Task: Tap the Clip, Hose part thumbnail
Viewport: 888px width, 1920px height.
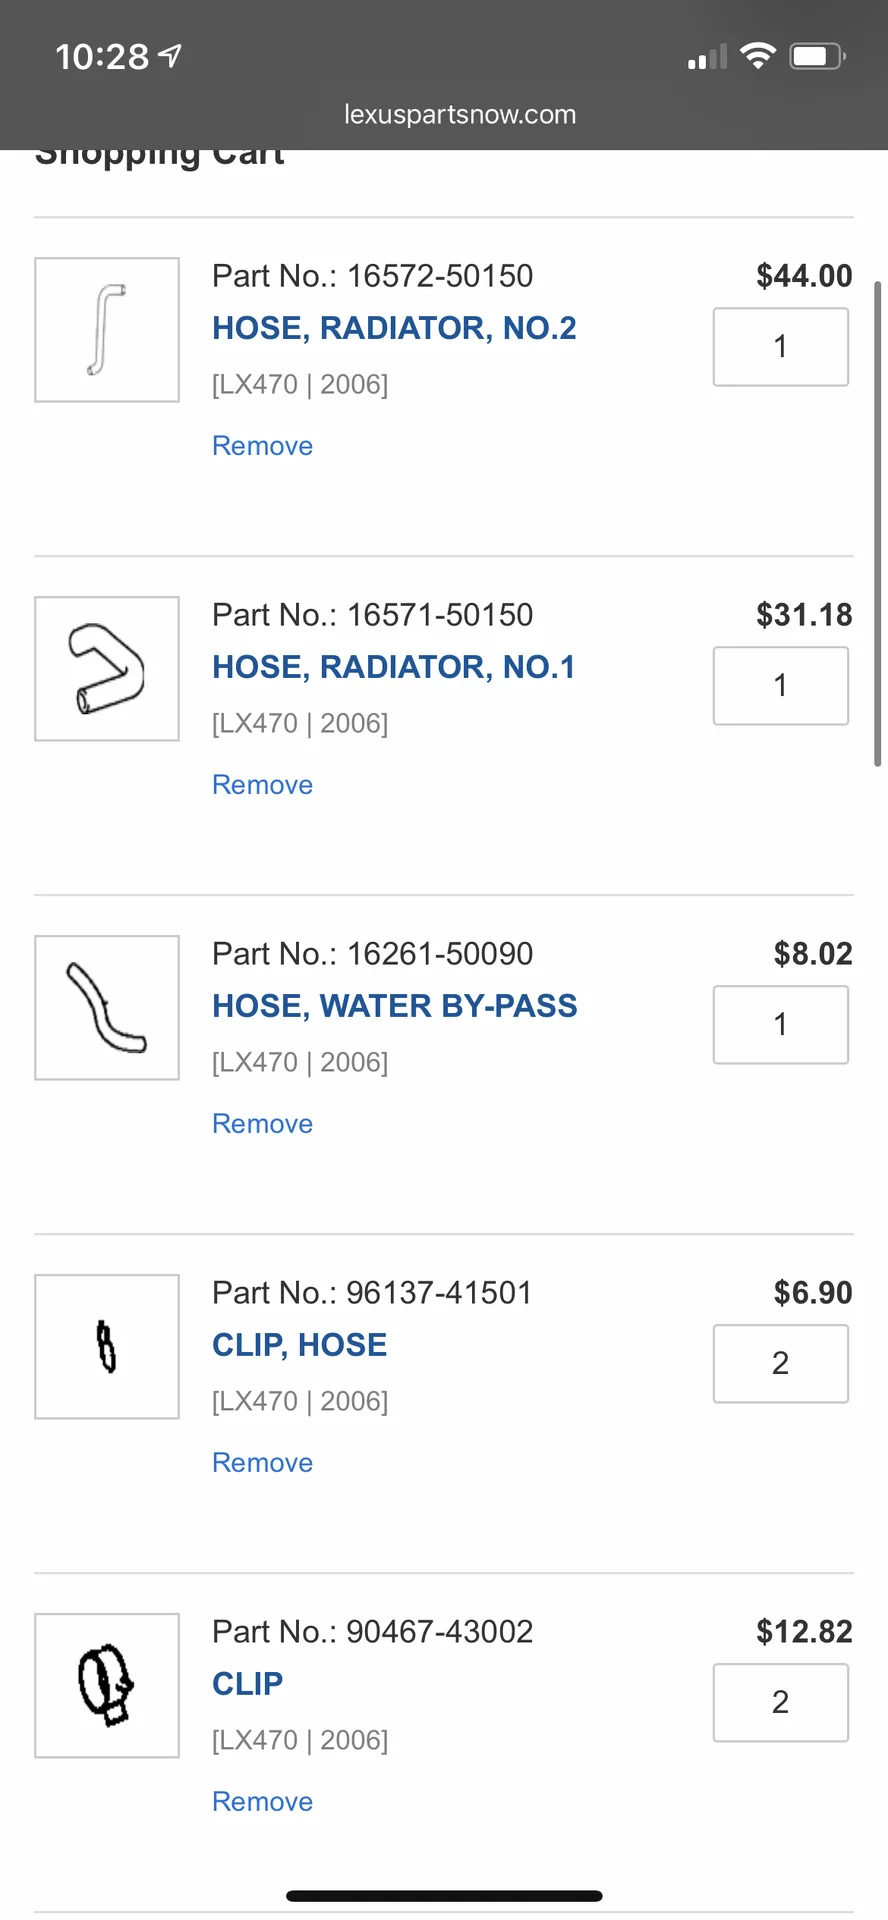Action: click(x=107, y=1347)
